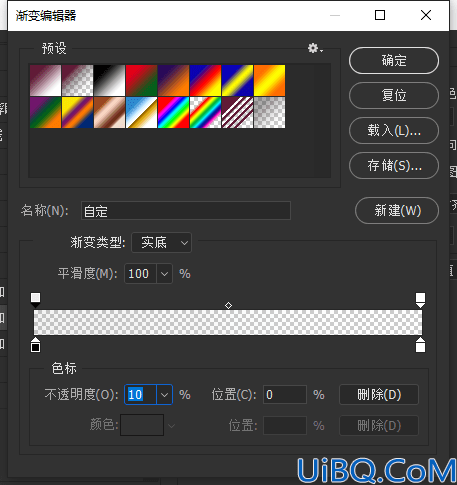Select the foreground-to-background maroon-white gradient preset
The image size is (457, 485).
point(45,80)
